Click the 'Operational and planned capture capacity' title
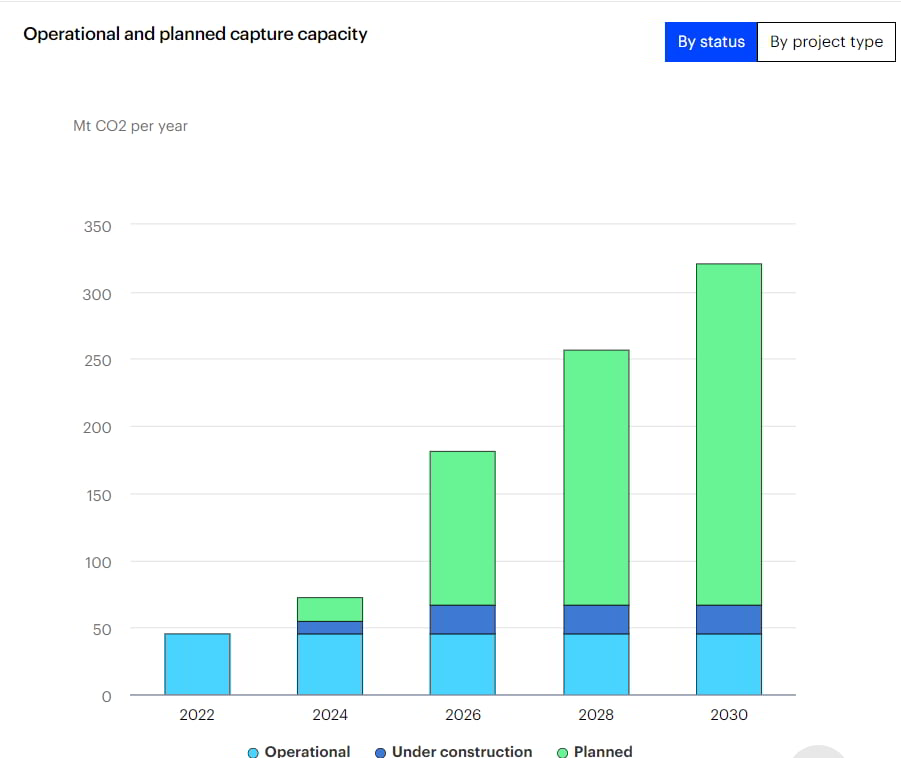 click(195, 34)
